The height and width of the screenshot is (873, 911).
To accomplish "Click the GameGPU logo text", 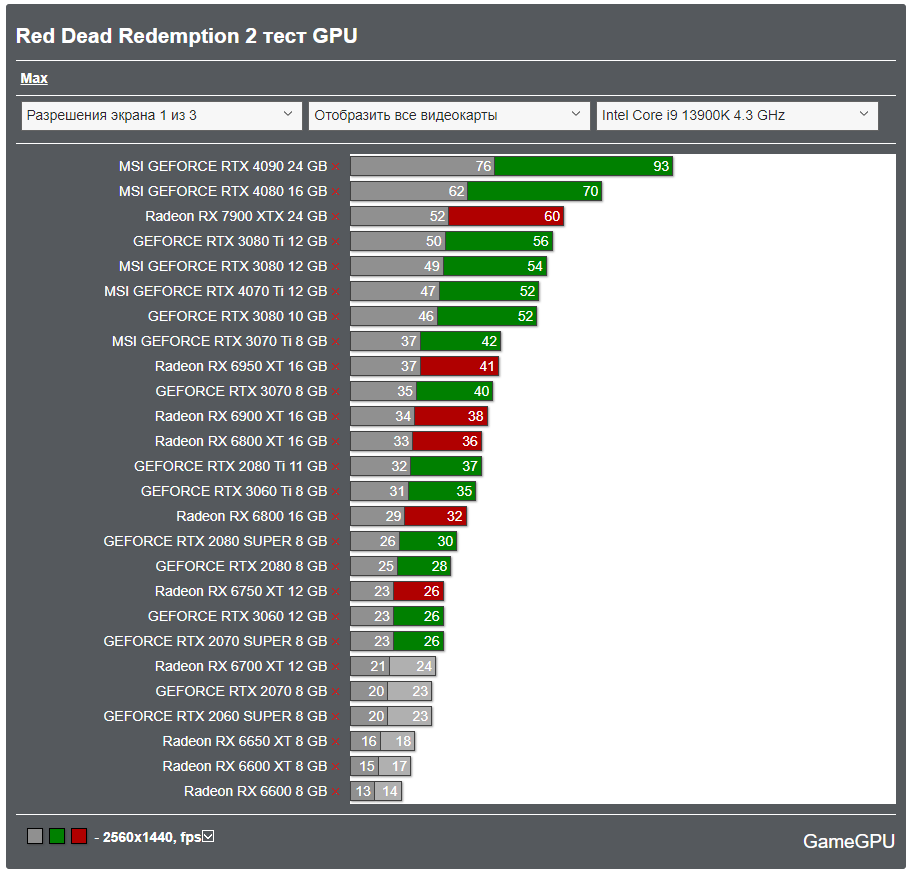I will point(849,841).
